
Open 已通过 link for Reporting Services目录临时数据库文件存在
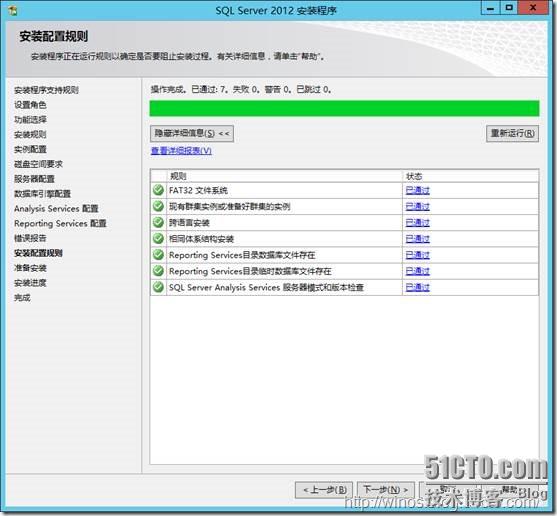417,271
